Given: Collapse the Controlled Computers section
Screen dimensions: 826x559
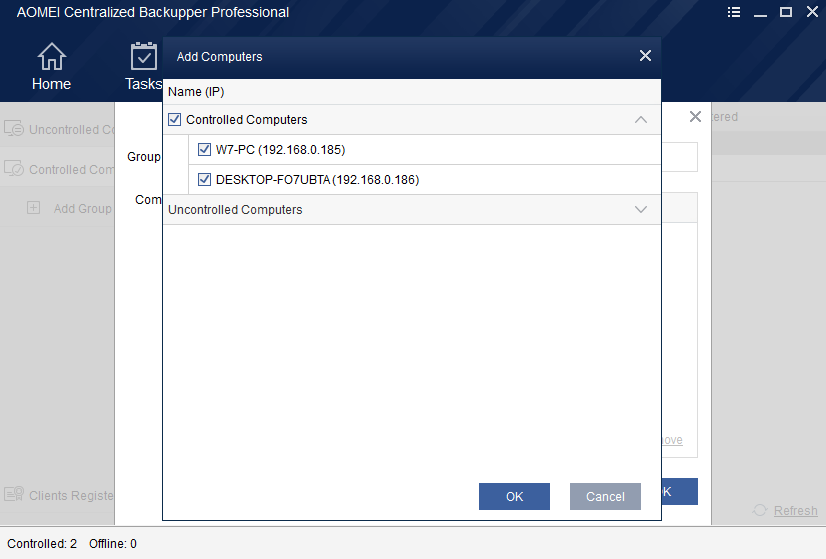Looking at the screenshot, I should [641, 120].
